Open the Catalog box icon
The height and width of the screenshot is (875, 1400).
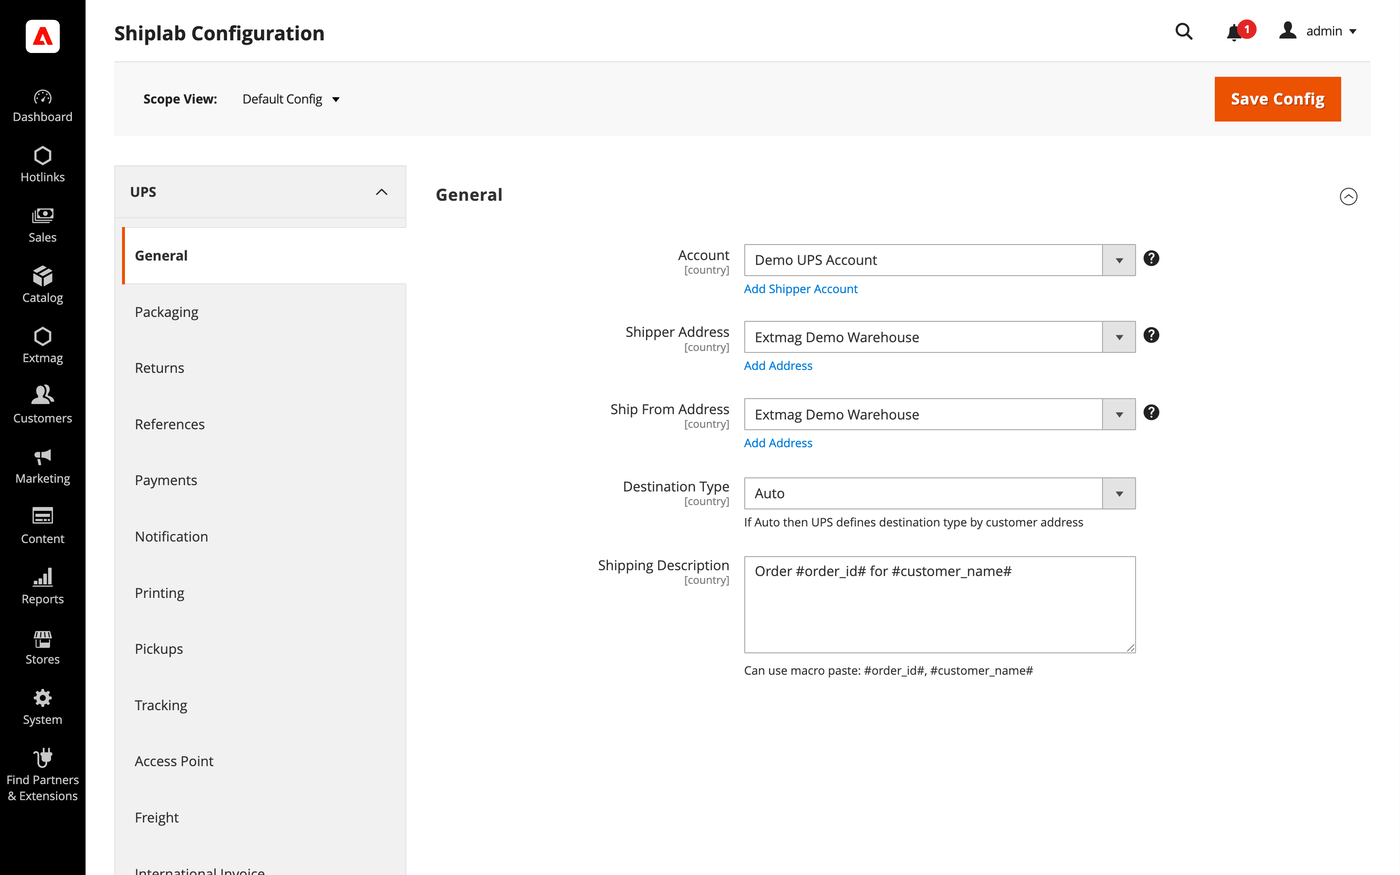click(42, 276)
